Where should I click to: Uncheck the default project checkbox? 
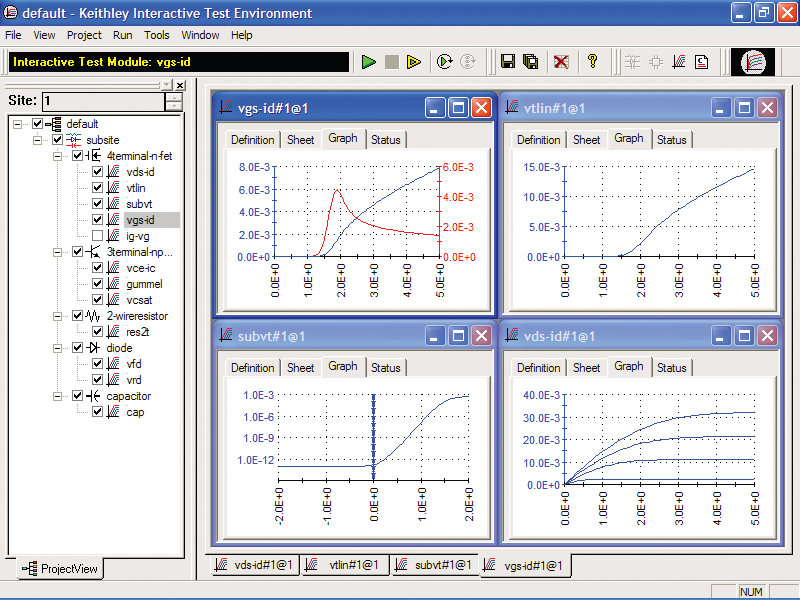point(37,123)
